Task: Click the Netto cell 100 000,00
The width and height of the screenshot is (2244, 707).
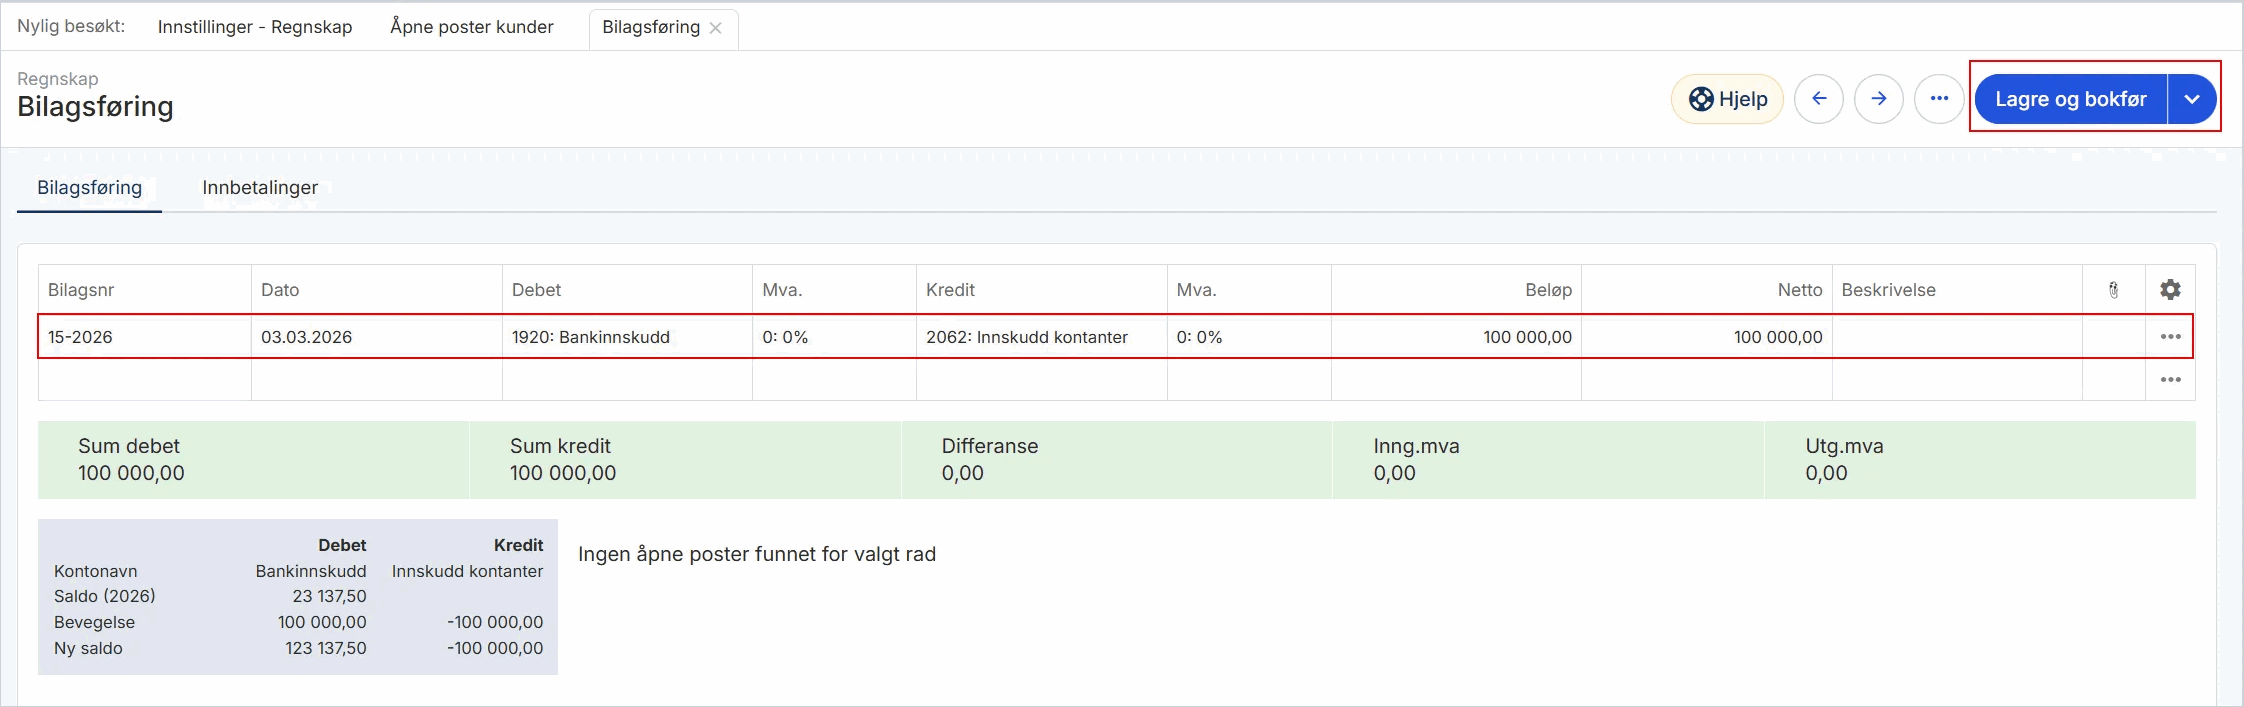Action: coord(1707,337)
